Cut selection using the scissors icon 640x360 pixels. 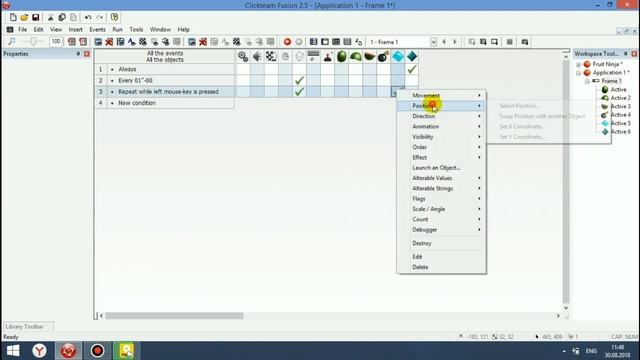pyautogui.click(x=50, y=17)
